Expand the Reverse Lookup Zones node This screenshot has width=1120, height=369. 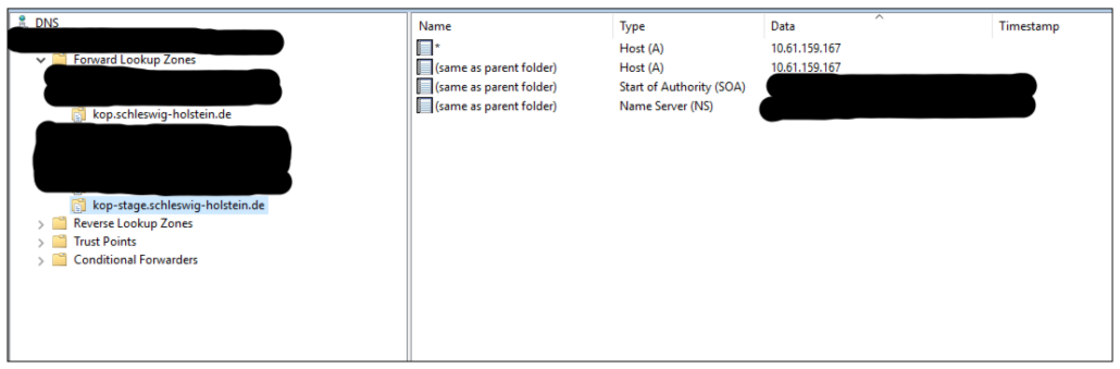tap(41, 224)
